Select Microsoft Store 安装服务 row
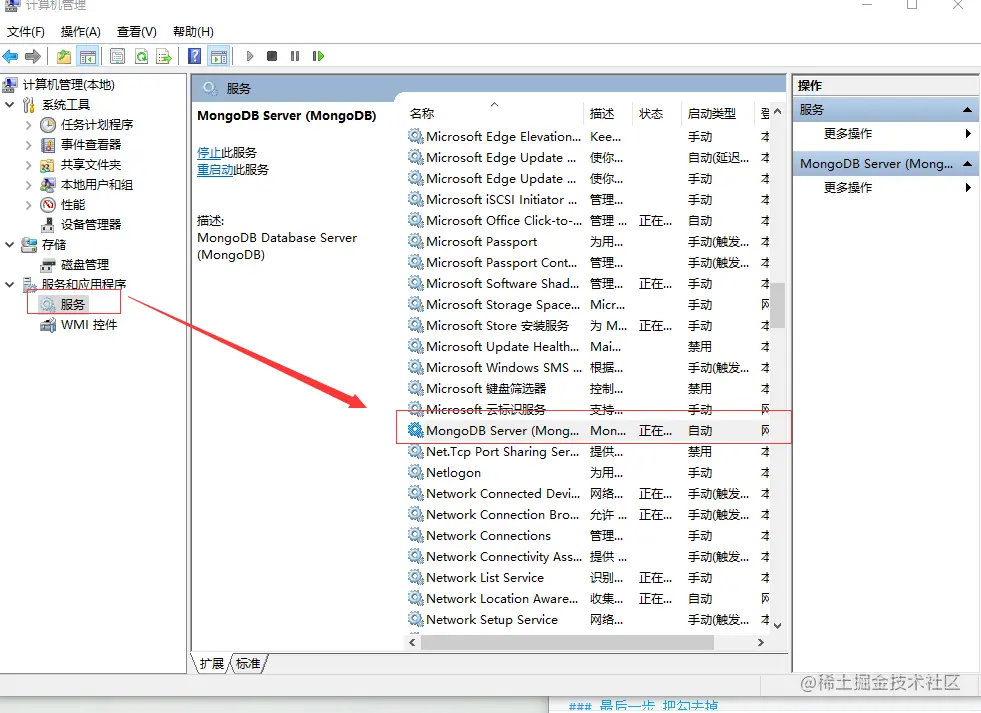 click(x=588, y=325)
